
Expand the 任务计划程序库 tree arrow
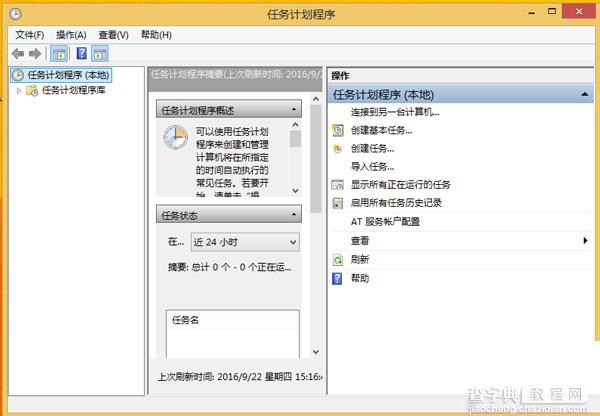click(18, 91)
